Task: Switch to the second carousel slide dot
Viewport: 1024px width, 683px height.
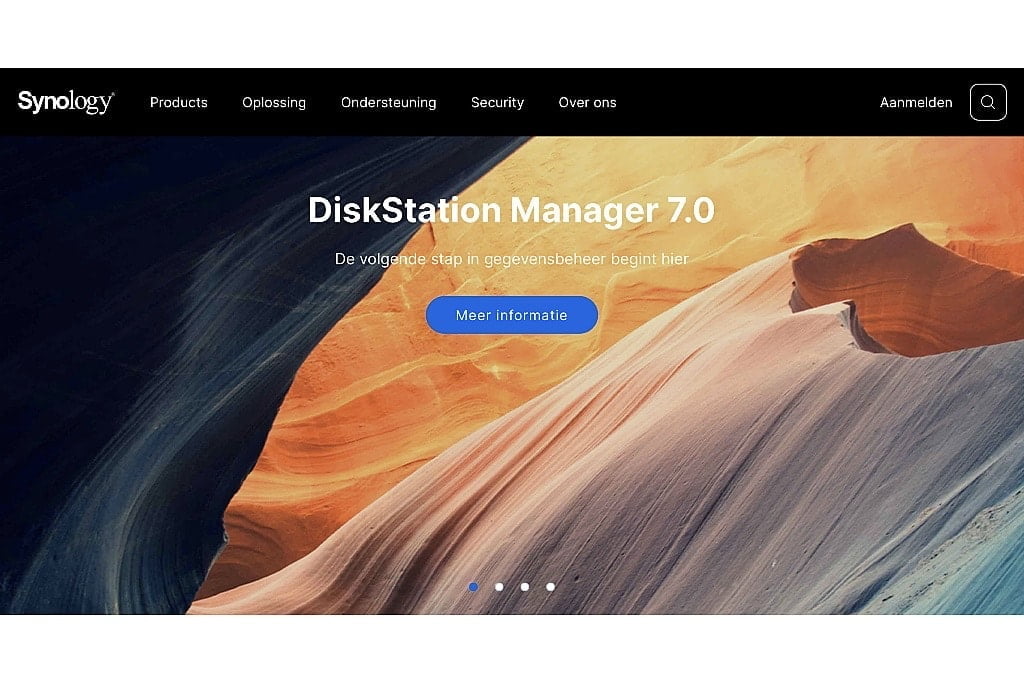Action: (499, 587)
